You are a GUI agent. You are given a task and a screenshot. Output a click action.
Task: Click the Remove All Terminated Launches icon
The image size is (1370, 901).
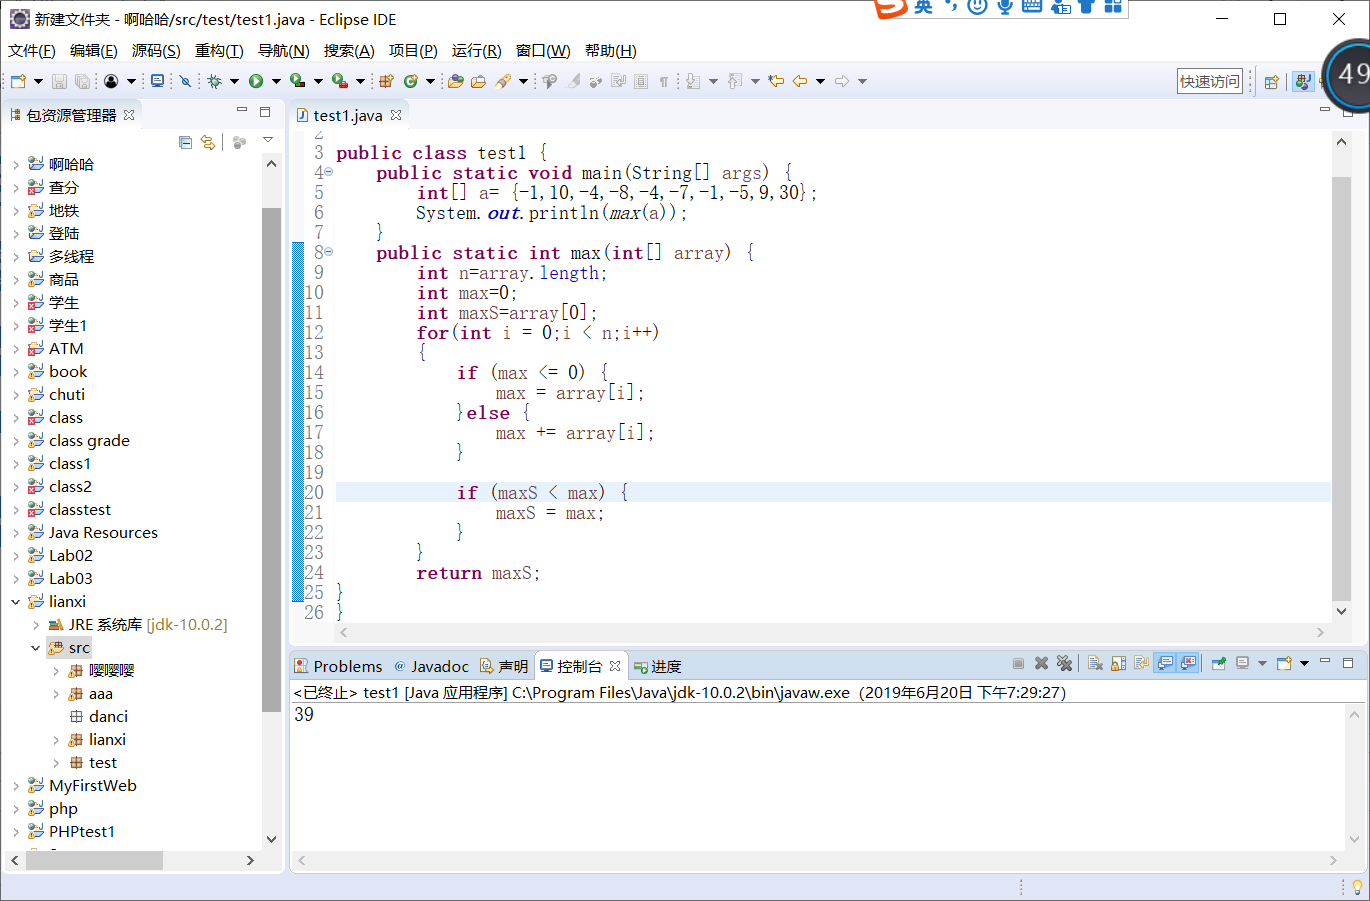click(x=1064, y=663)
